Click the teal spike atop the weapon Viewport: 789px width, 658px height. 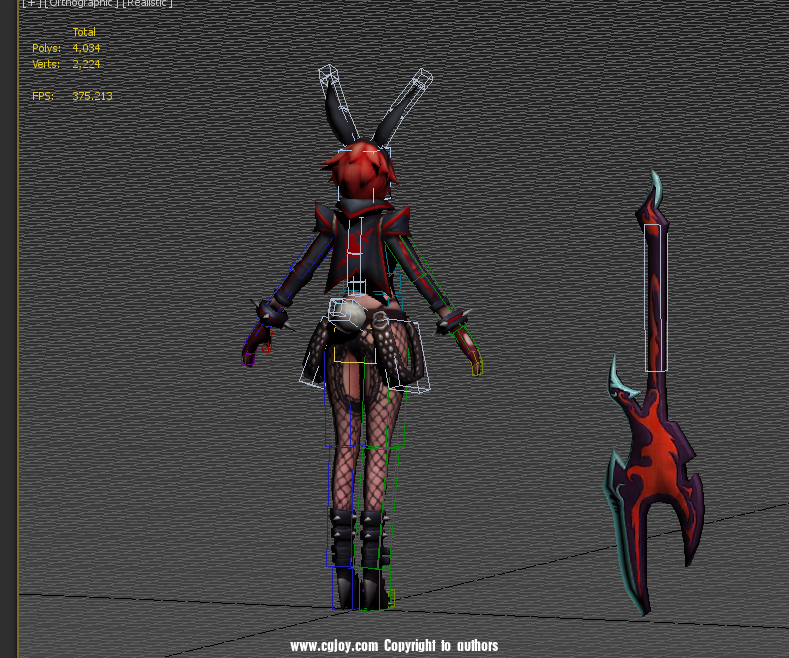(656, 185)
